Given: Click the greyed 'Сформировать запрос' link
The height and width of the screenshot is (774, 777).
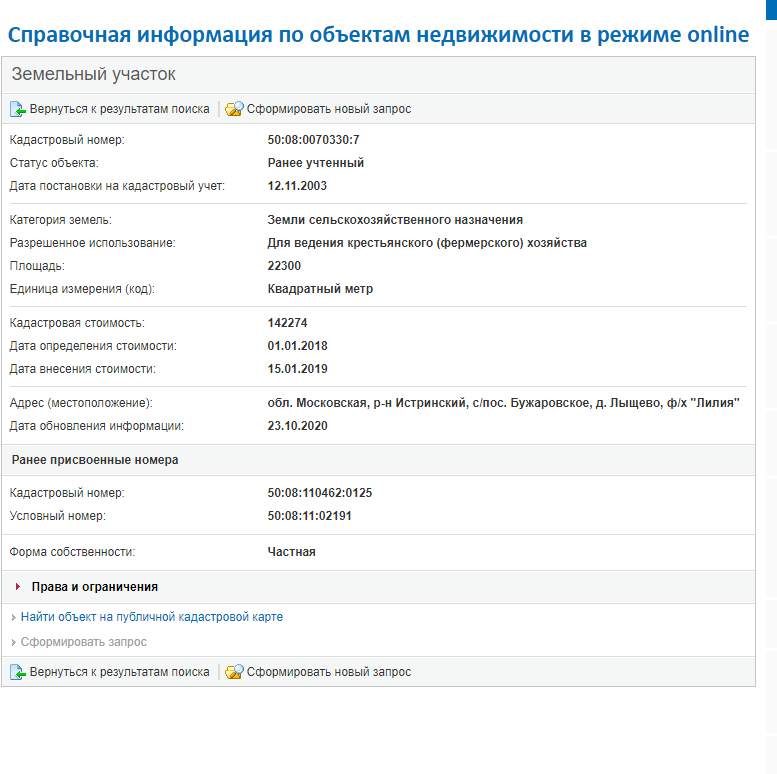Looking at the screenshot, I should pyautogui.click(x=83, y=642).
